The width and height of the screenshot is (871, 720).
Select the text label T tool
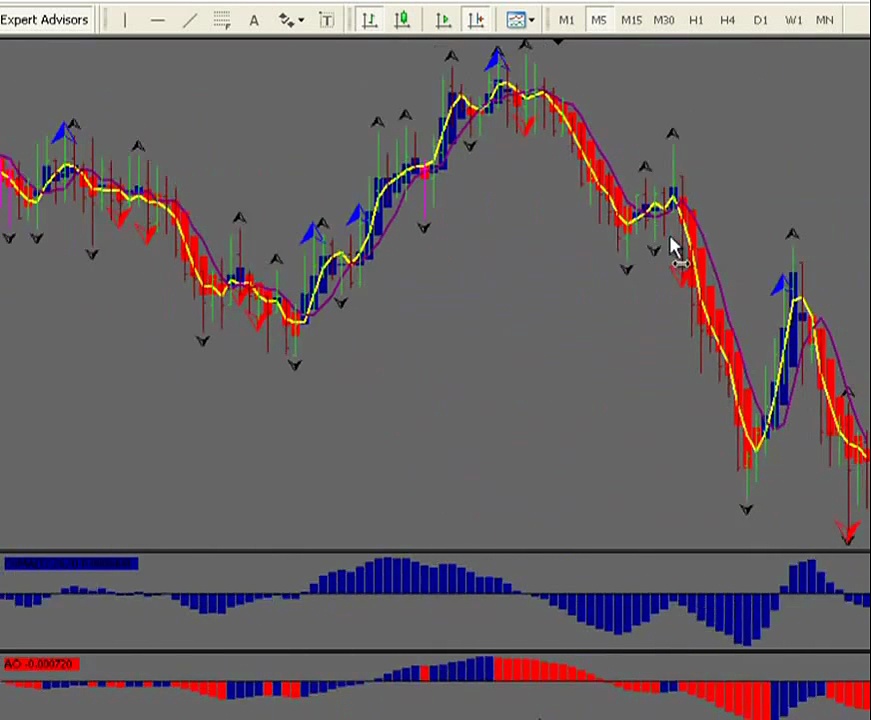[x=327, y=21]
